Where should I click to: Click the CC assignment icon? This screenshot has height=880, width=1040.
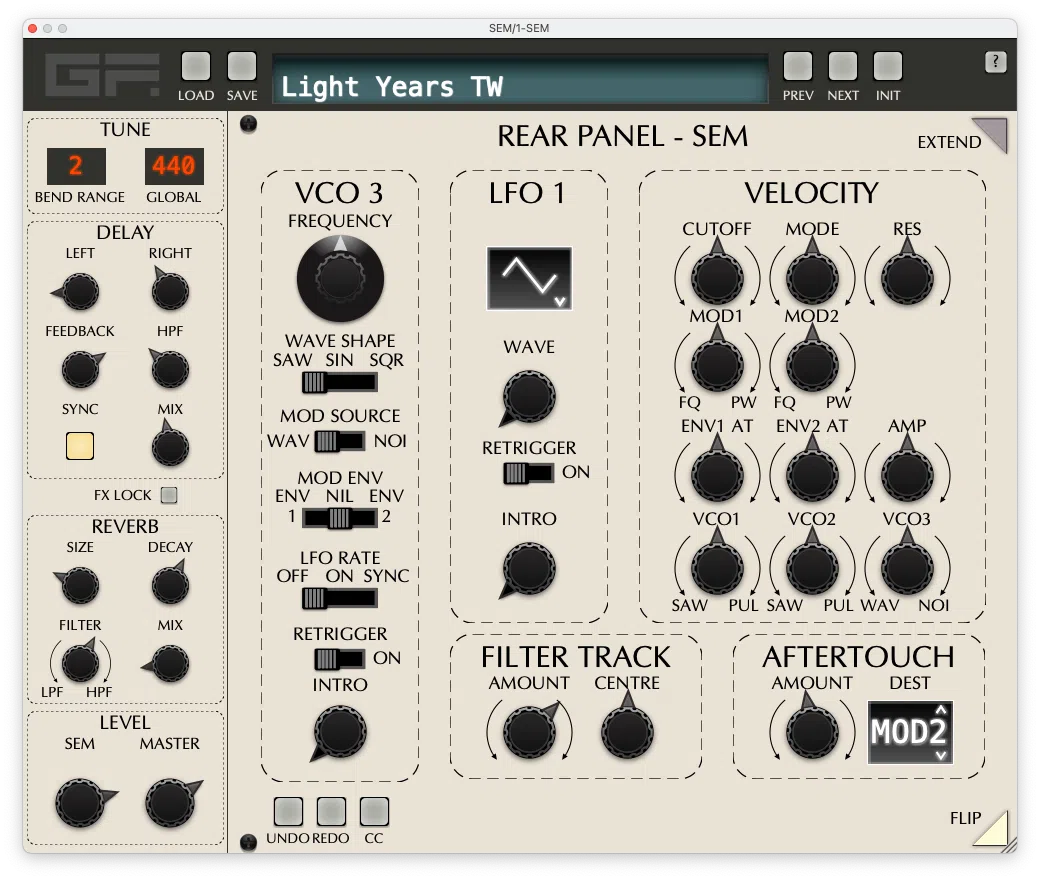point(374,812)
